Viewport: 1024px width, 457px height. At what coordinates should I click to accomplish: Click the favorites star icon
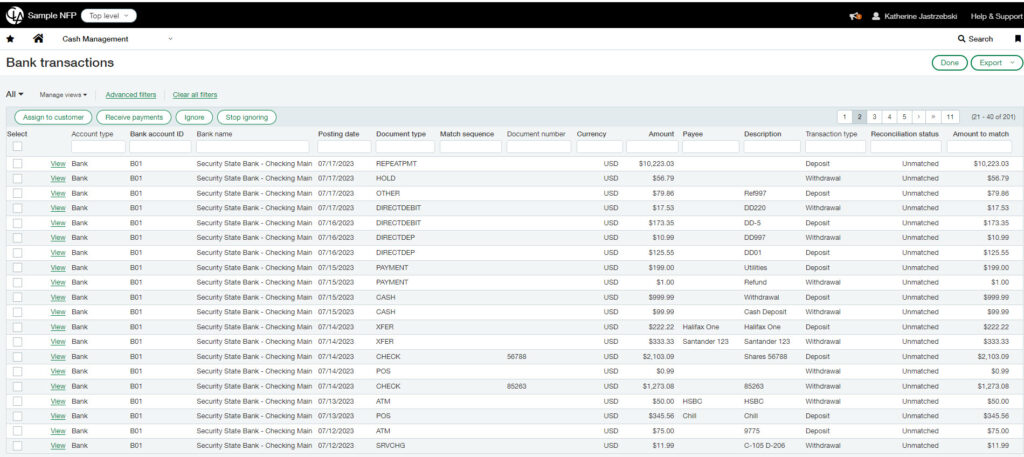10,39
